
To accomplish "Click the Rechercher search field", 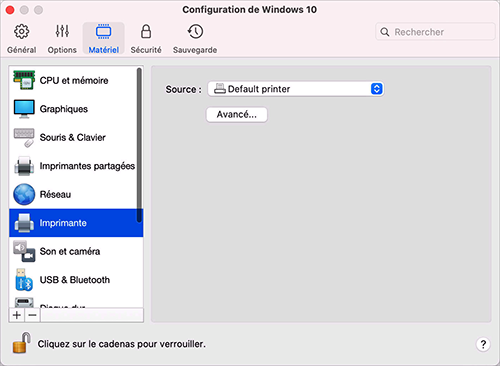I will point(435,32).
